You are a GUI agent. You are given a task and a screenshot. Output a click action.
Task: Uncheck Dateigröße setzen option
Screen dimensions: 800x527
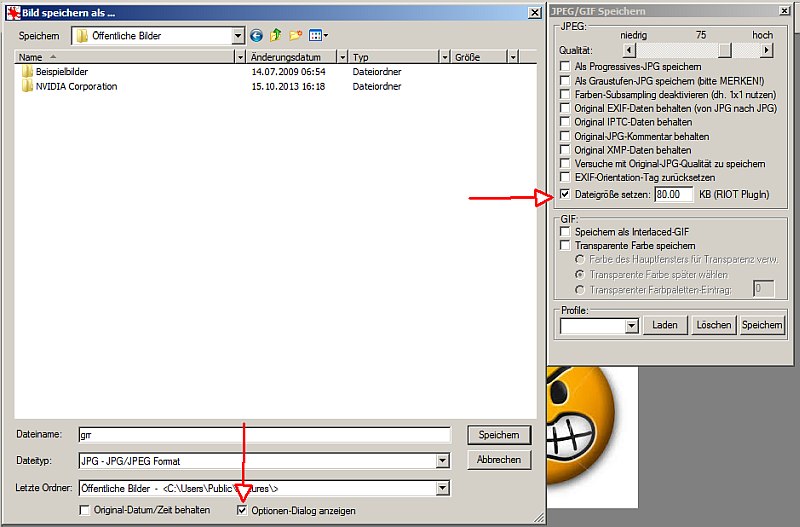pyautogui.click(x=566, y=193)
